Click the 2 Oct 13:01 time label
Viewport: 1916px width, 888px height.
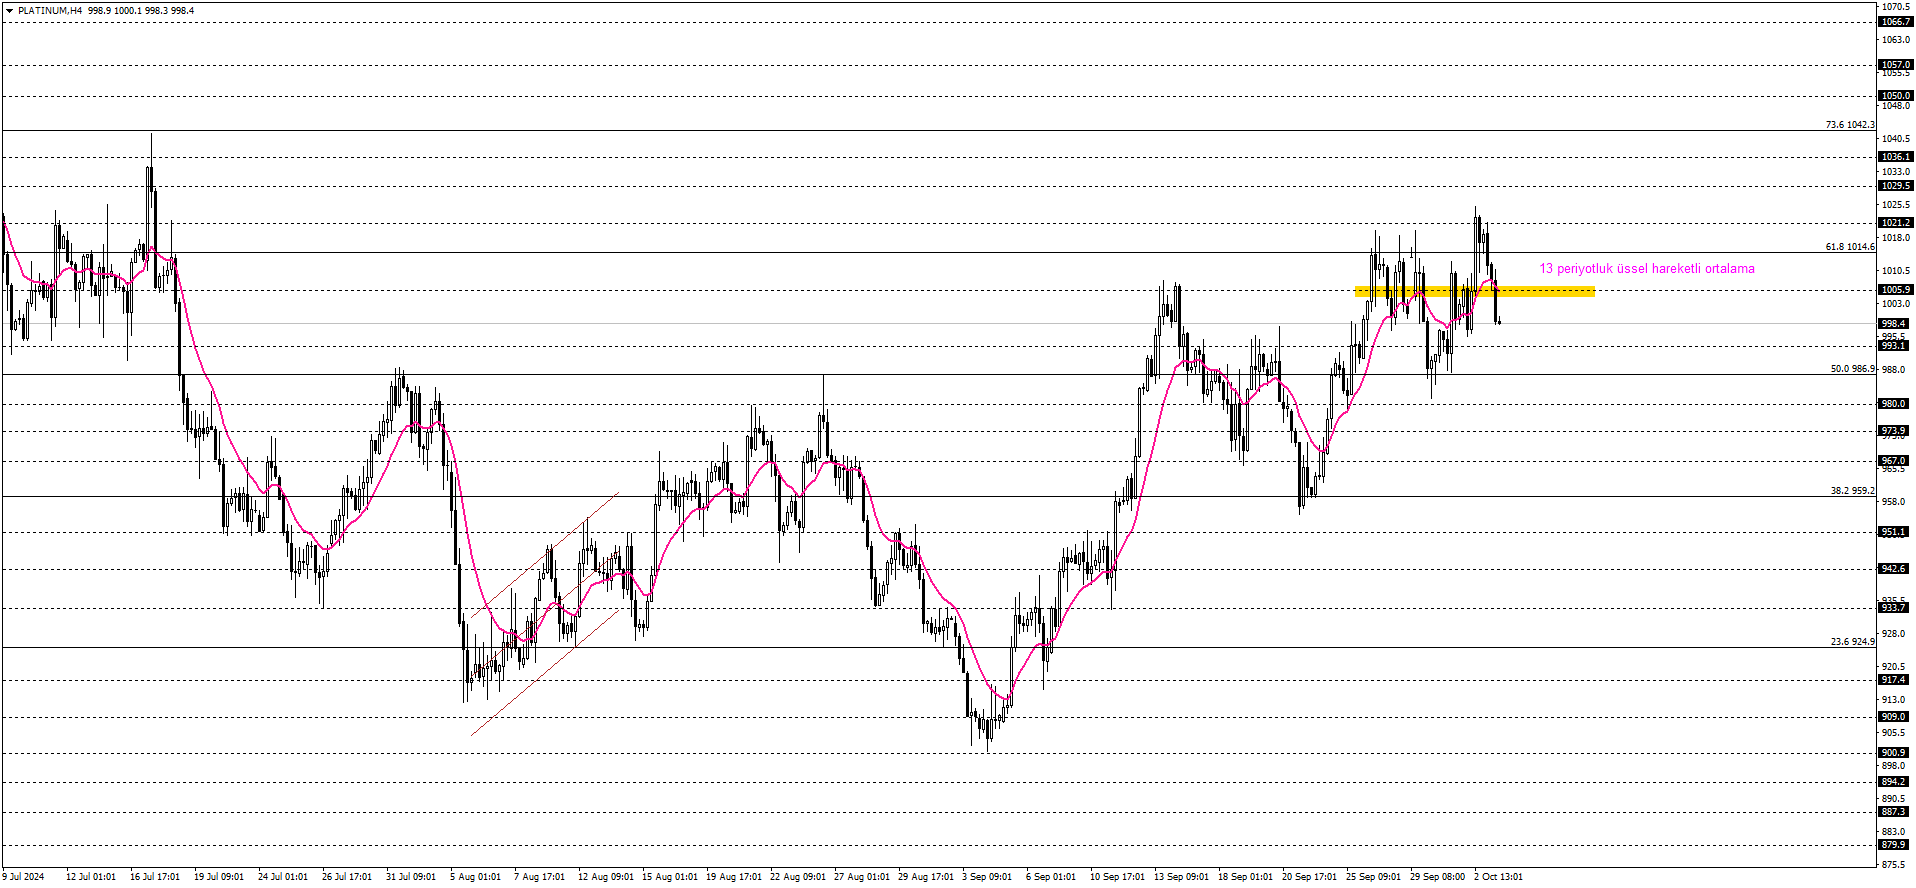coord(1498,877)
